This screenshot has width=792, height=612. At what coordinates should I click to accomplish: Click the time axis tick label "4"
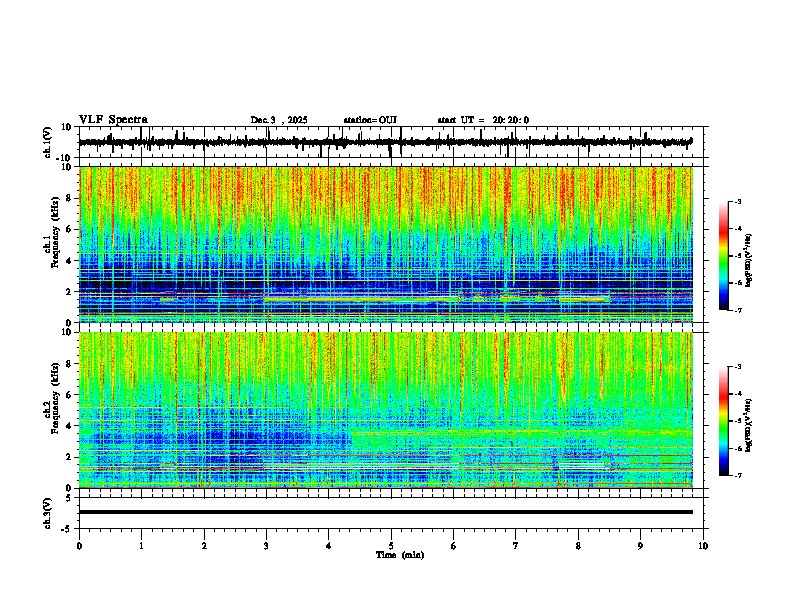(328, 546)
